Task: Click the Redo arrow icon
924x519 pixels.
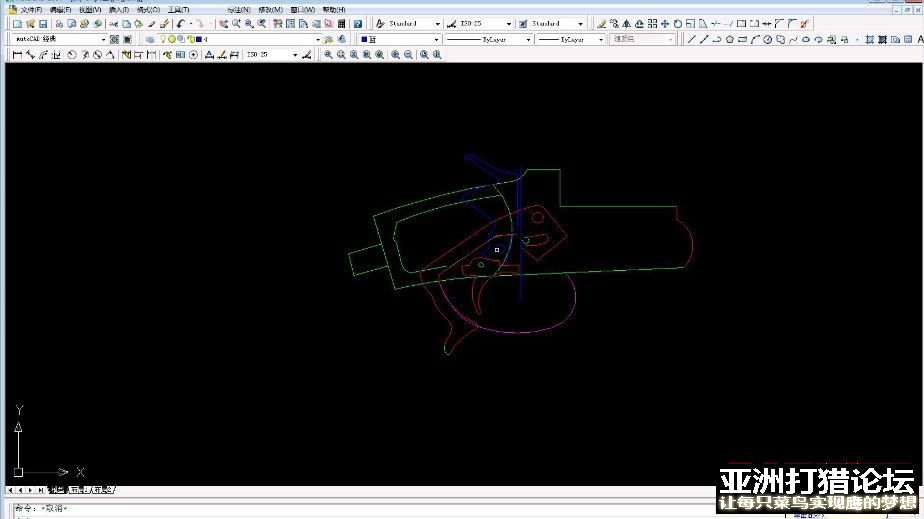Action: tap(200, 24)
